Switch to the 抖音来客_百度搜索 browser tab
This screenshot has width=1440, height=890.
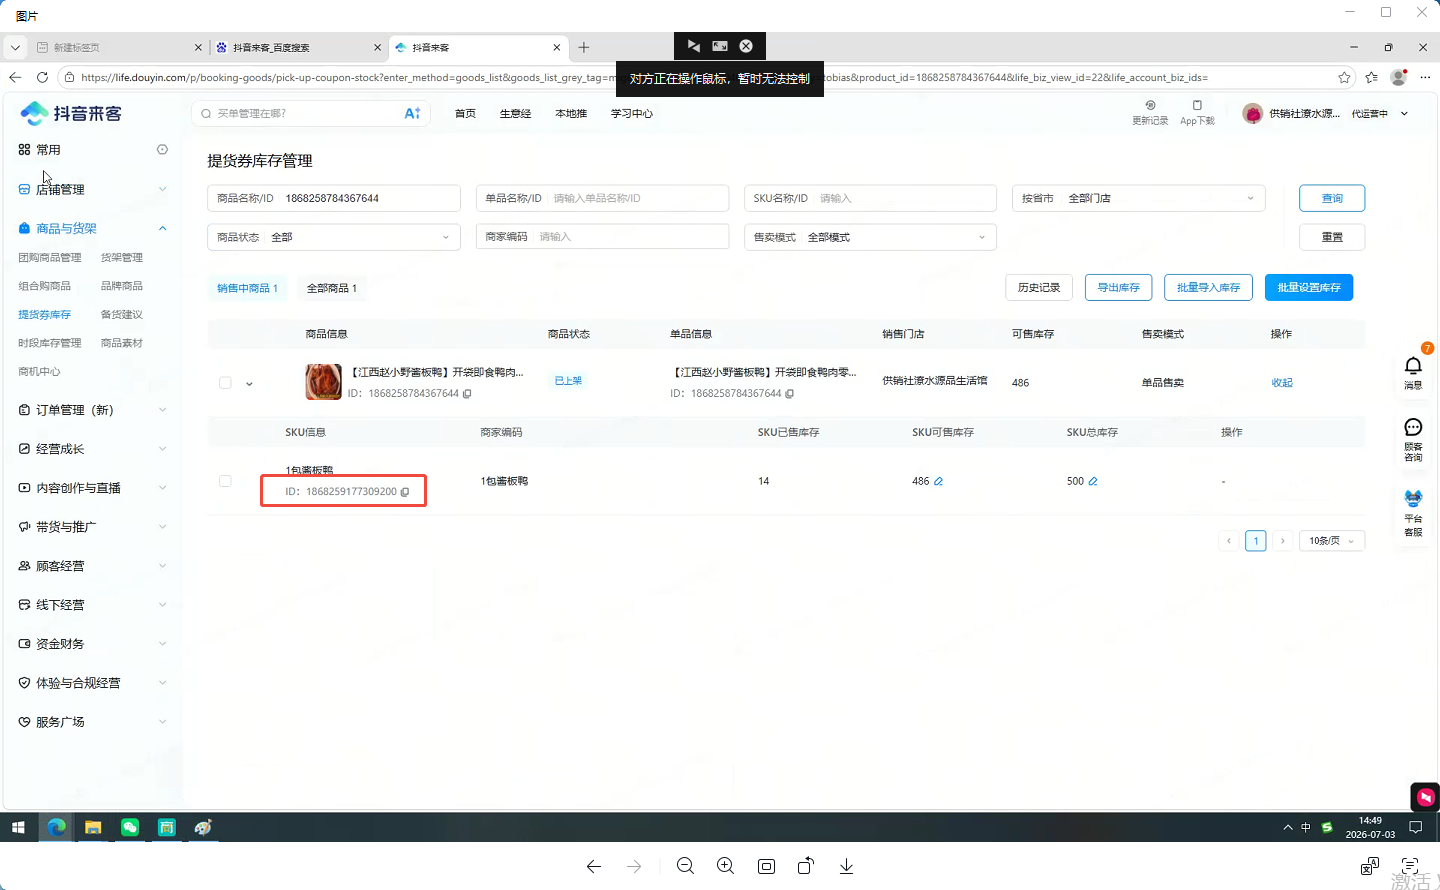tap(297, 47)
